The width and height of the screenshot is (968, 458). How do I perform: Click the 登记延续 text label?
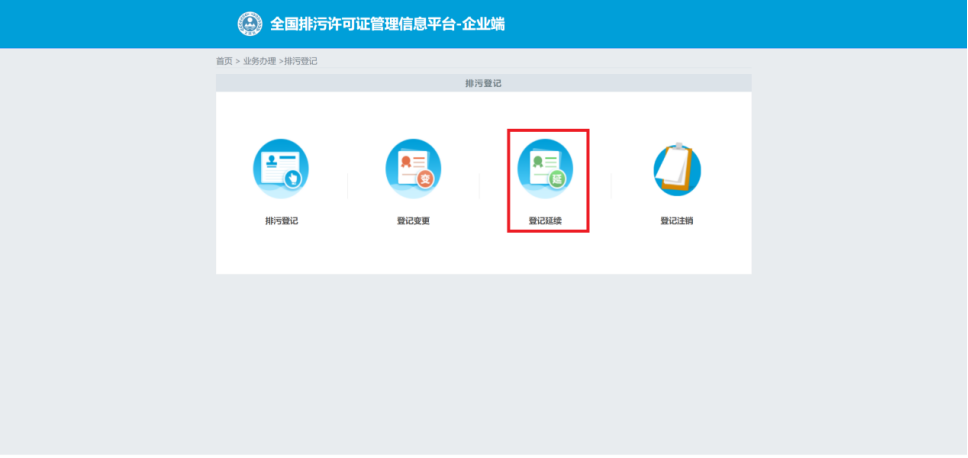pyautogui.click(x=545, y=221)
